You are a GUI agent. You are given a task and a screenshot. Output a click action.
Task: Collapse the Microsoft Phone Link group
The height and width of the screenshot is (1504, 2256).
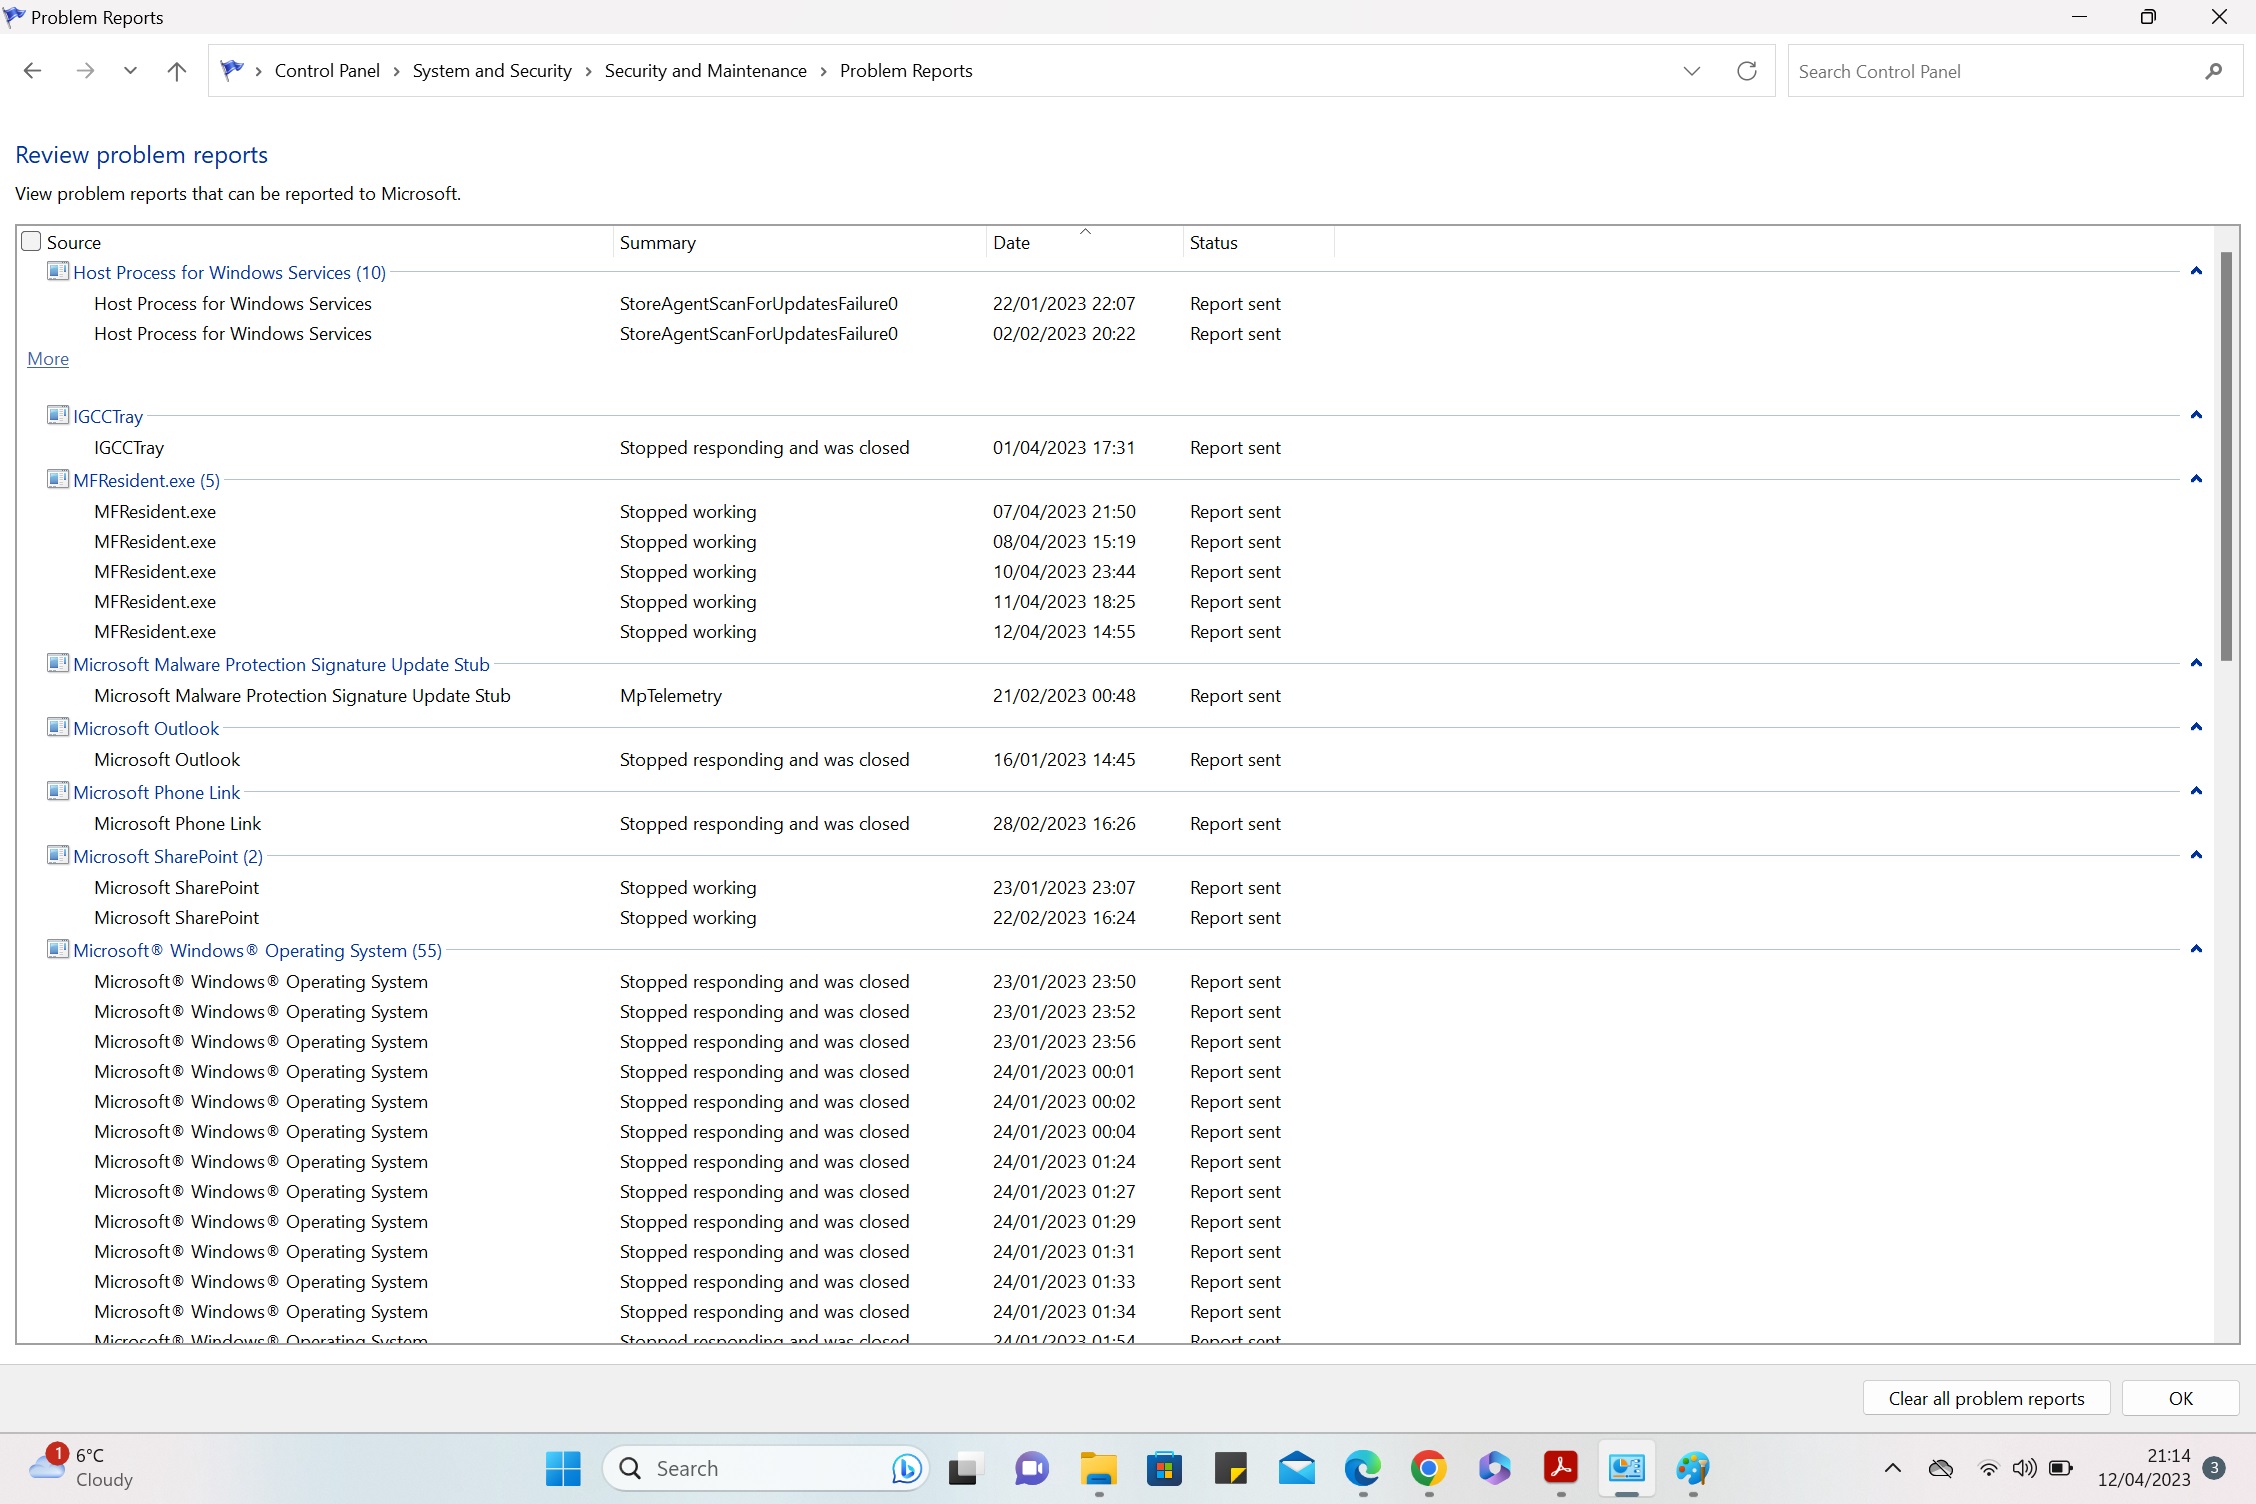(2196, 791)
